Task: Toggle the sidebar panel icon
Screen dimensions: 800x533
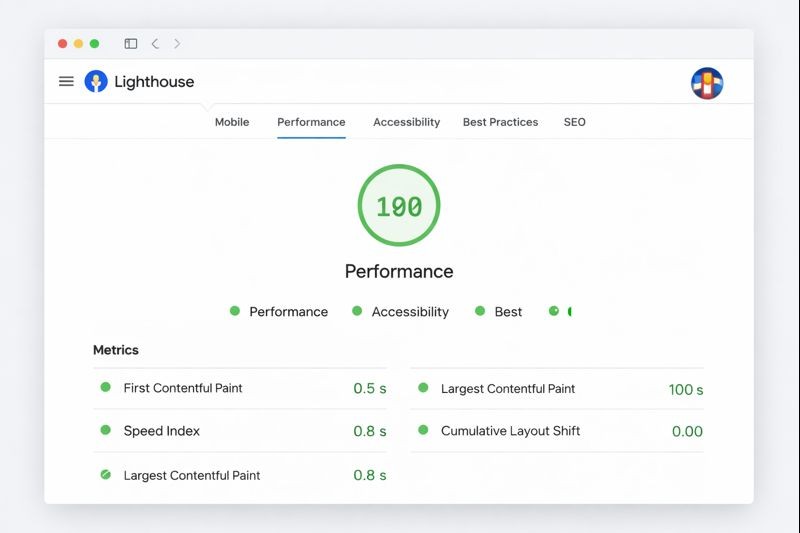Action: click(x=131, y=44)
